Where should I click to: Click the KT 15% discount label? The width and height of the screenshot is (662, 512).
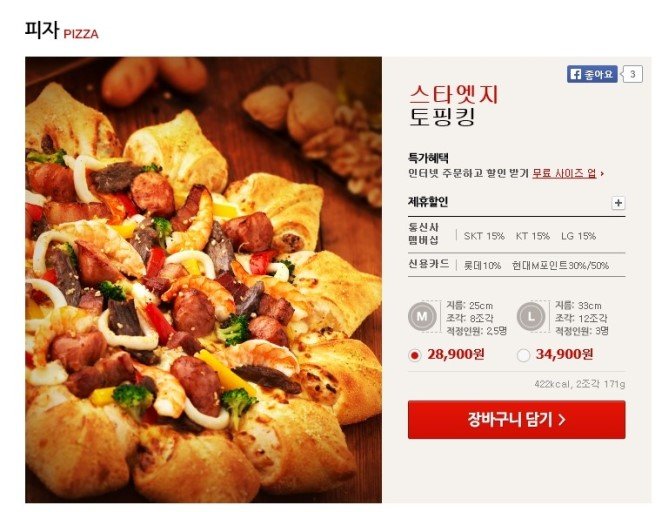point(532,236)
